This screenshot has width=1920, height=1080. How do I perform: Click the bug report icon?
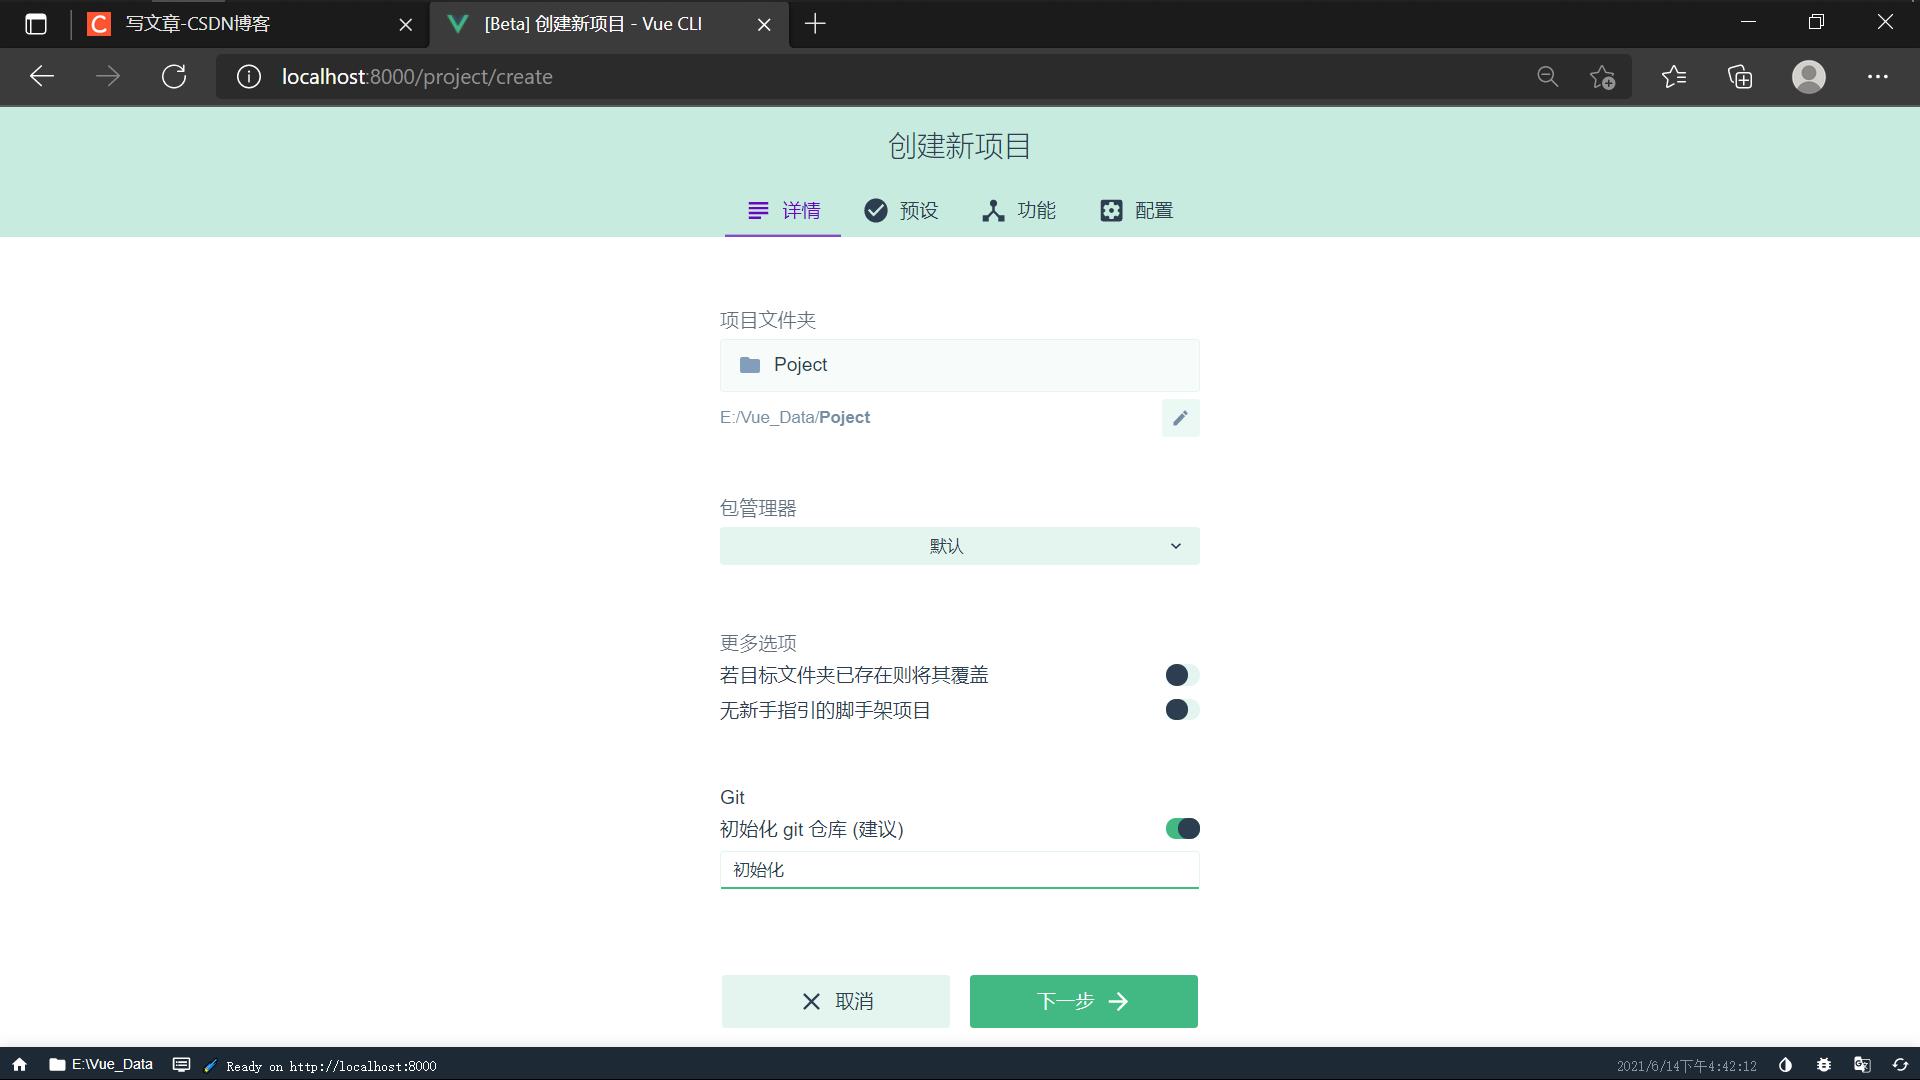click(1823, 1065)
